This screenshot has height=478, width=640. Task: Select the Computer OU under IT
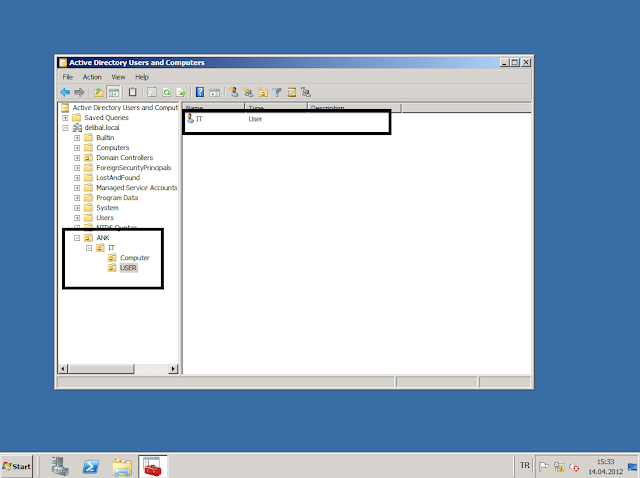point(134,258)
